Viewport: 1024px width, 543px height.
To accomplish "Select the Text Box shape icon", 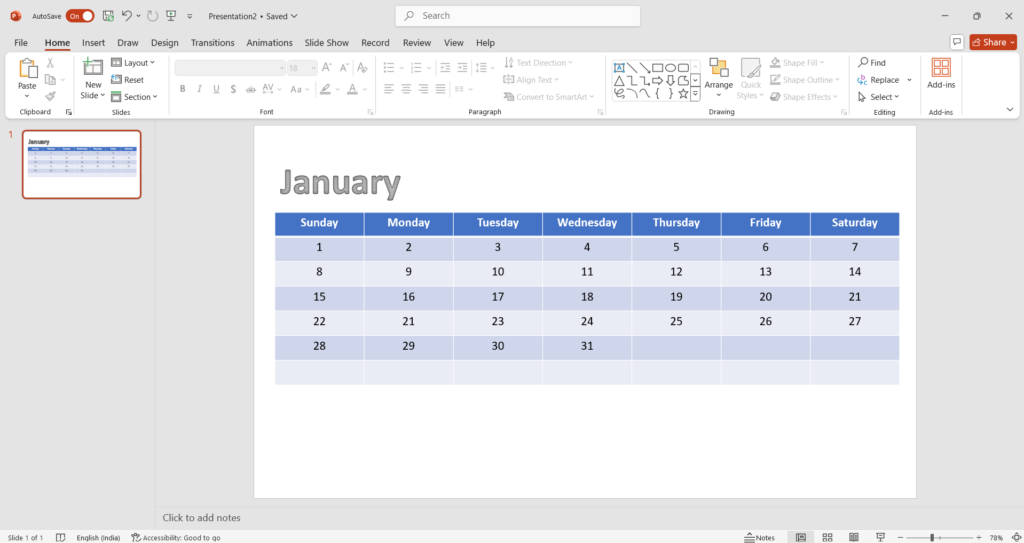I will click(x=619, y=66).
